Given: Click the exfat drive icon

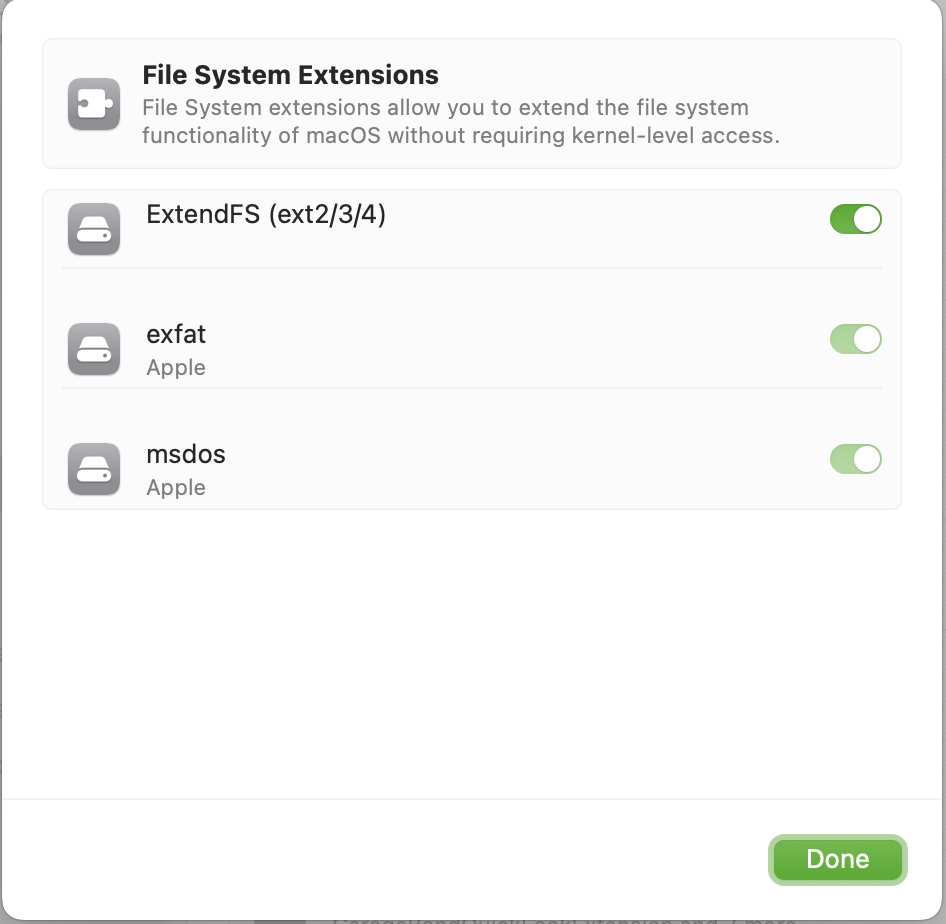Looking at the screenshot, I should tap(93, 349).
